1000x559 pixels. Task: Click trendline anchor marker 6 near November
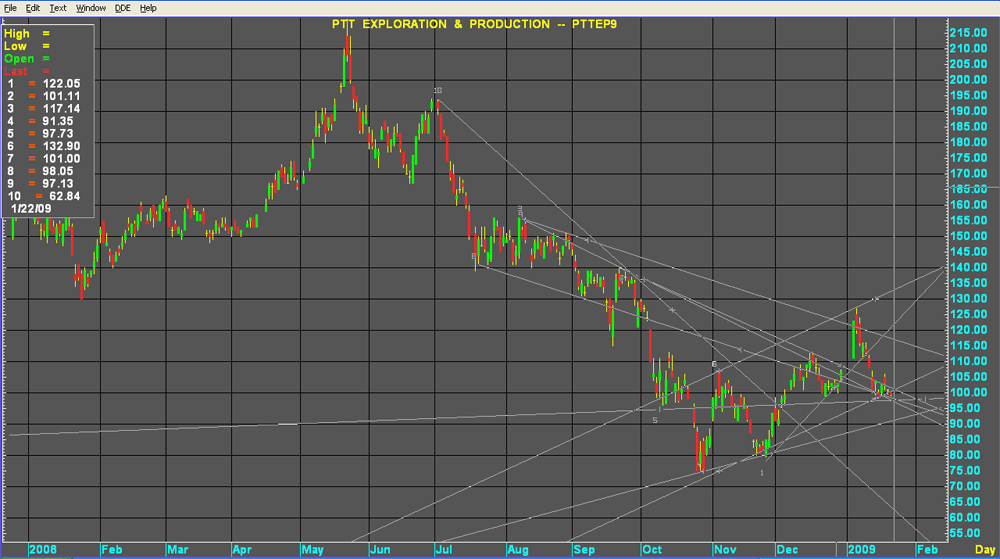click(714, 364)
